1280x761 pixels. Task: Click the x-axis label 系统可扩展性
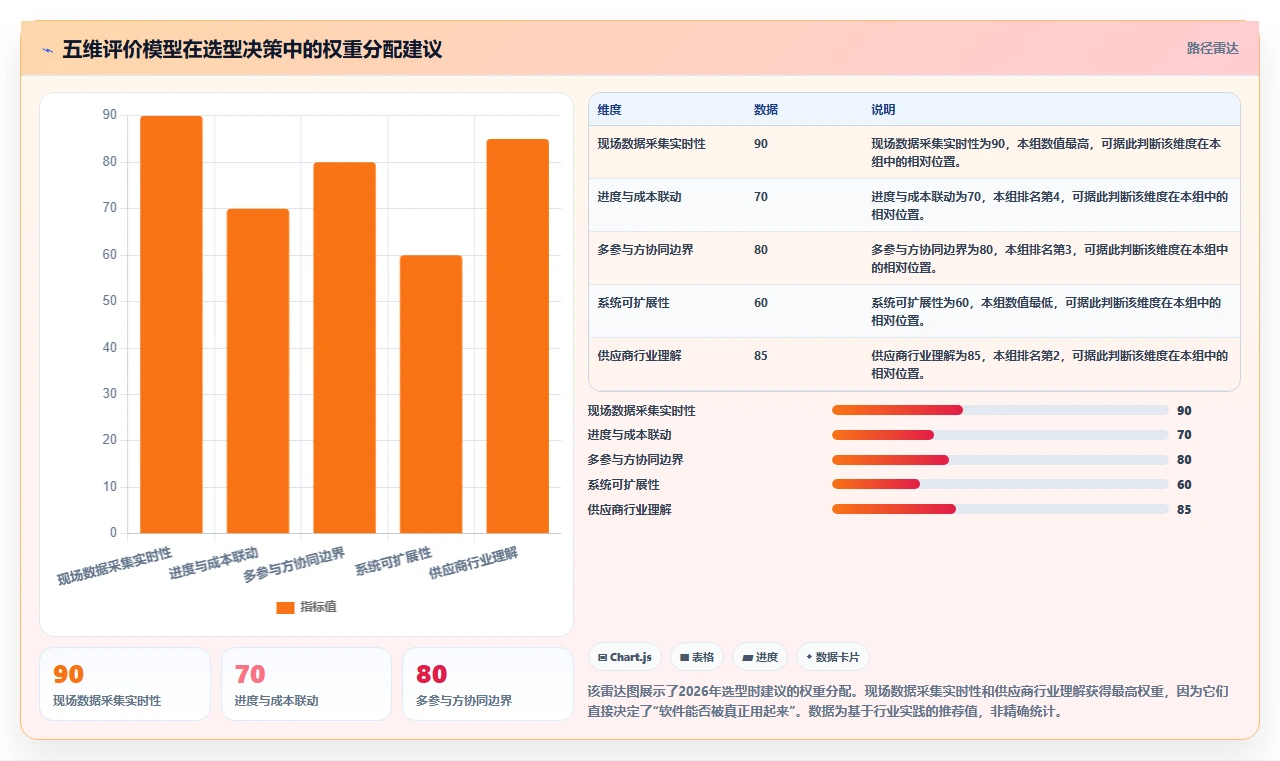[x=394, y=561]
